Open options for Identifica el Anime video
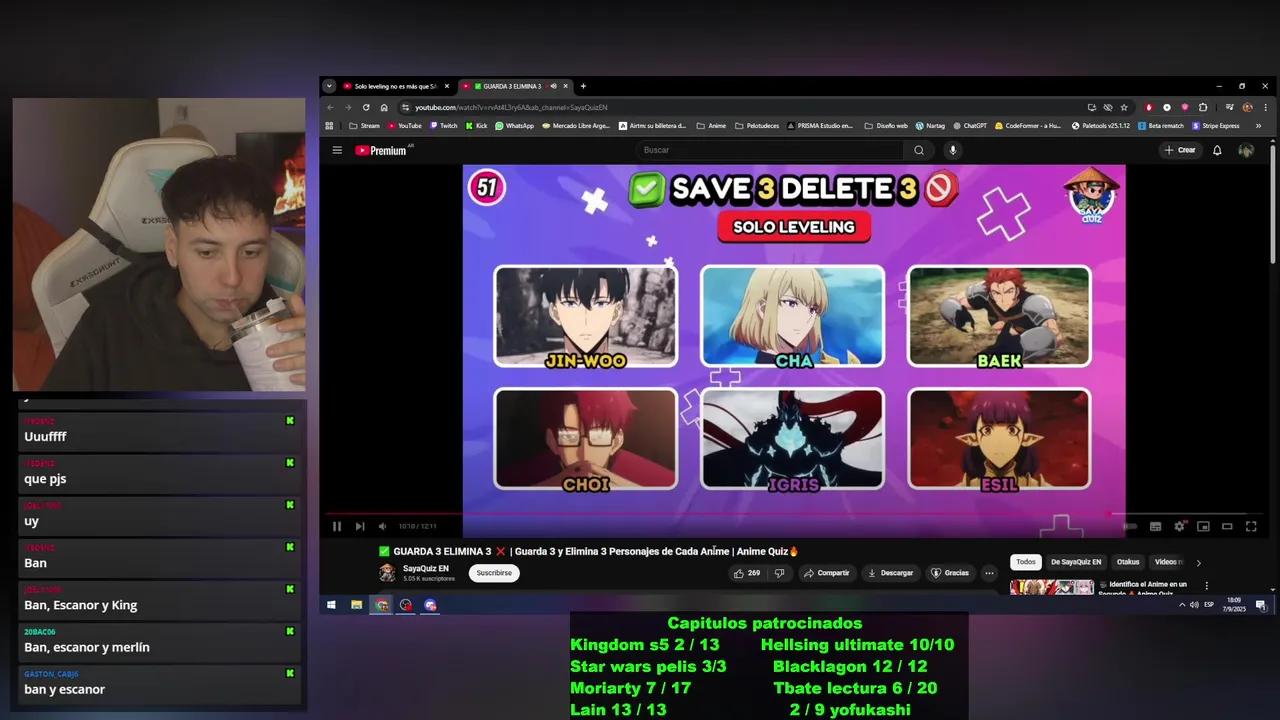The image size is (1280, 720). click(1206, 586)
